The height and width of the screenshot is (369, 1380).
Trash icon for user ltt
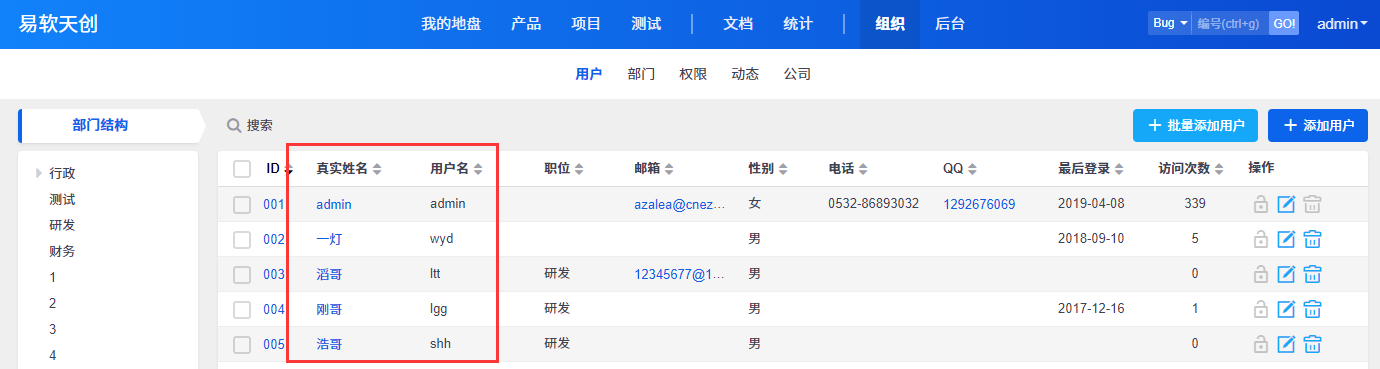click(x=1313, y=274)
